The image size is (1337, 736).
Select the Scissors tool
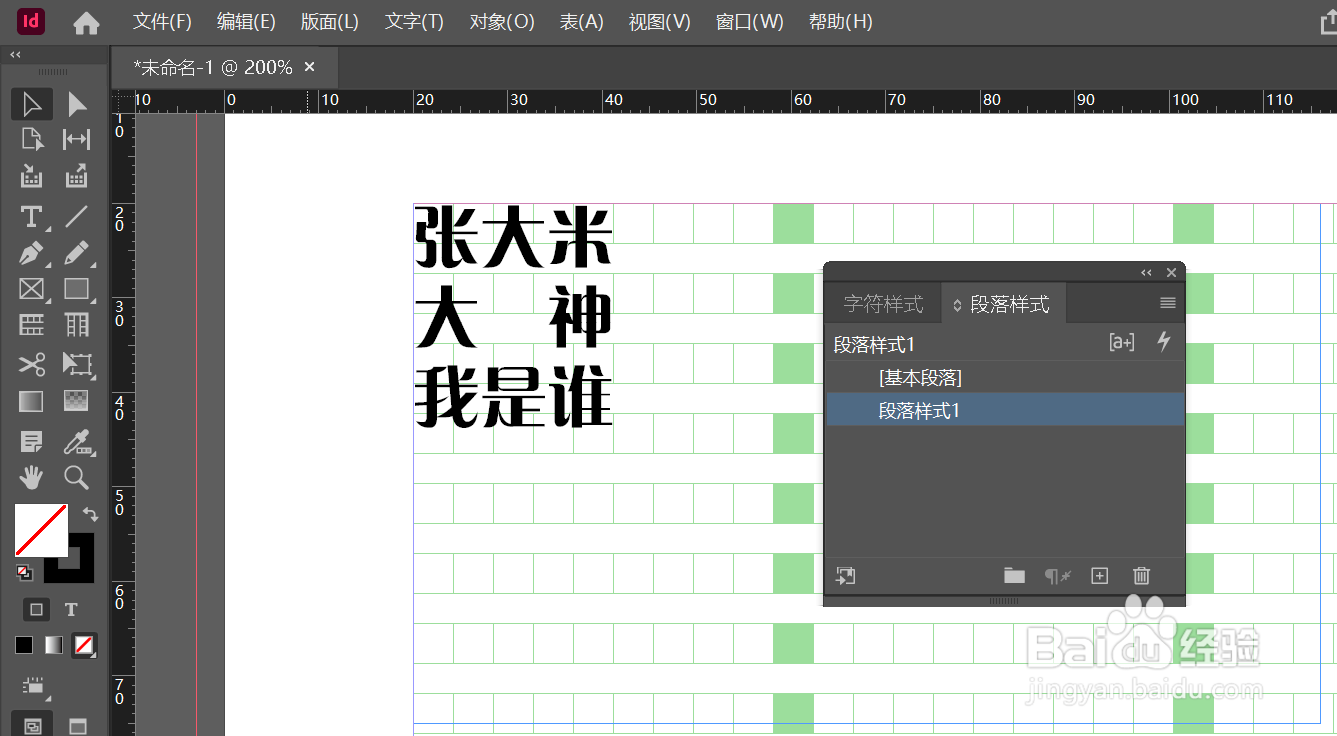[x=32, y=364]
